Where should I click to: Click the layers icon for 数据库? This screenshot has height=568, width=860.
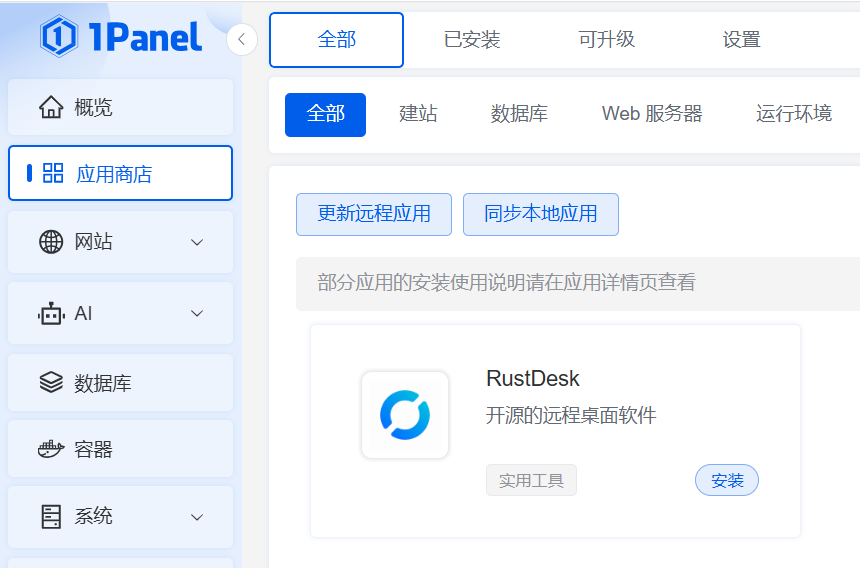tap(51, 383)
